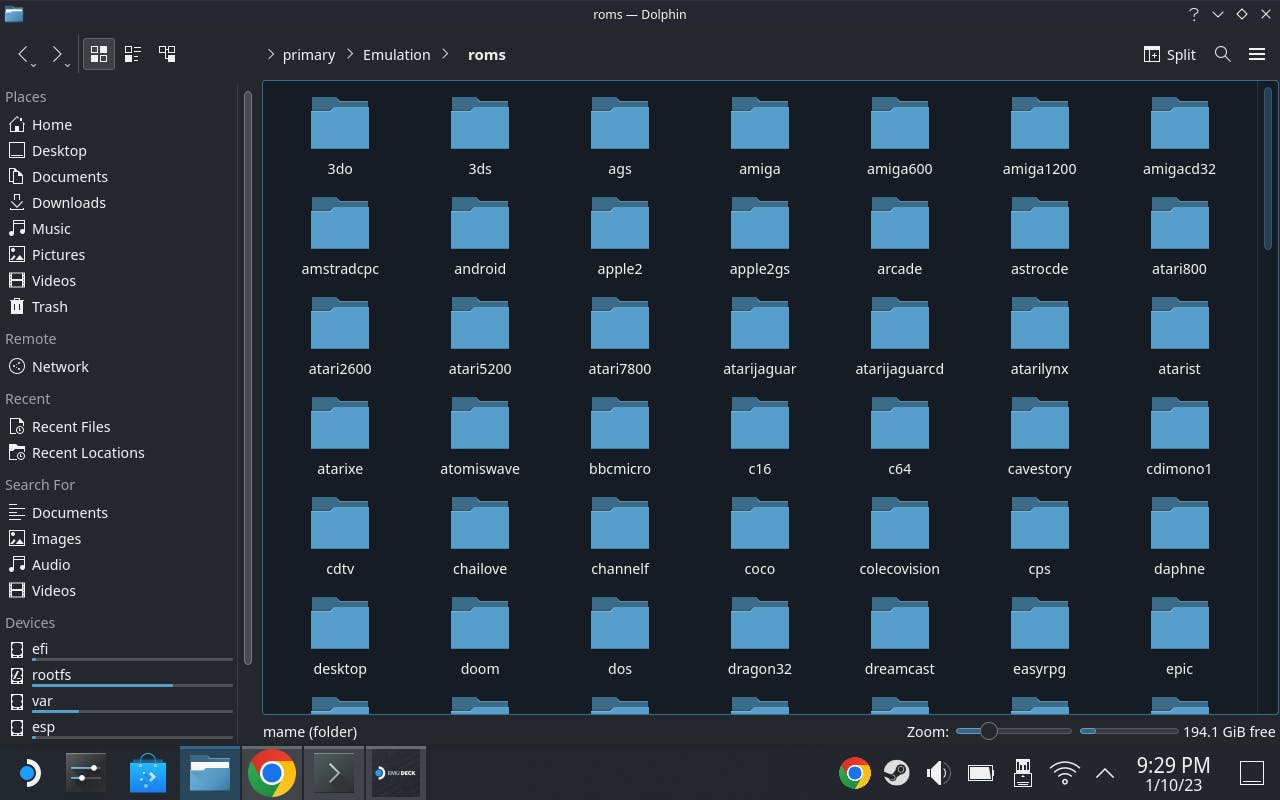The image size is (1280, 800).
Task: Select the doom folder
Action: pyautogui.click(x=480, y=637)
